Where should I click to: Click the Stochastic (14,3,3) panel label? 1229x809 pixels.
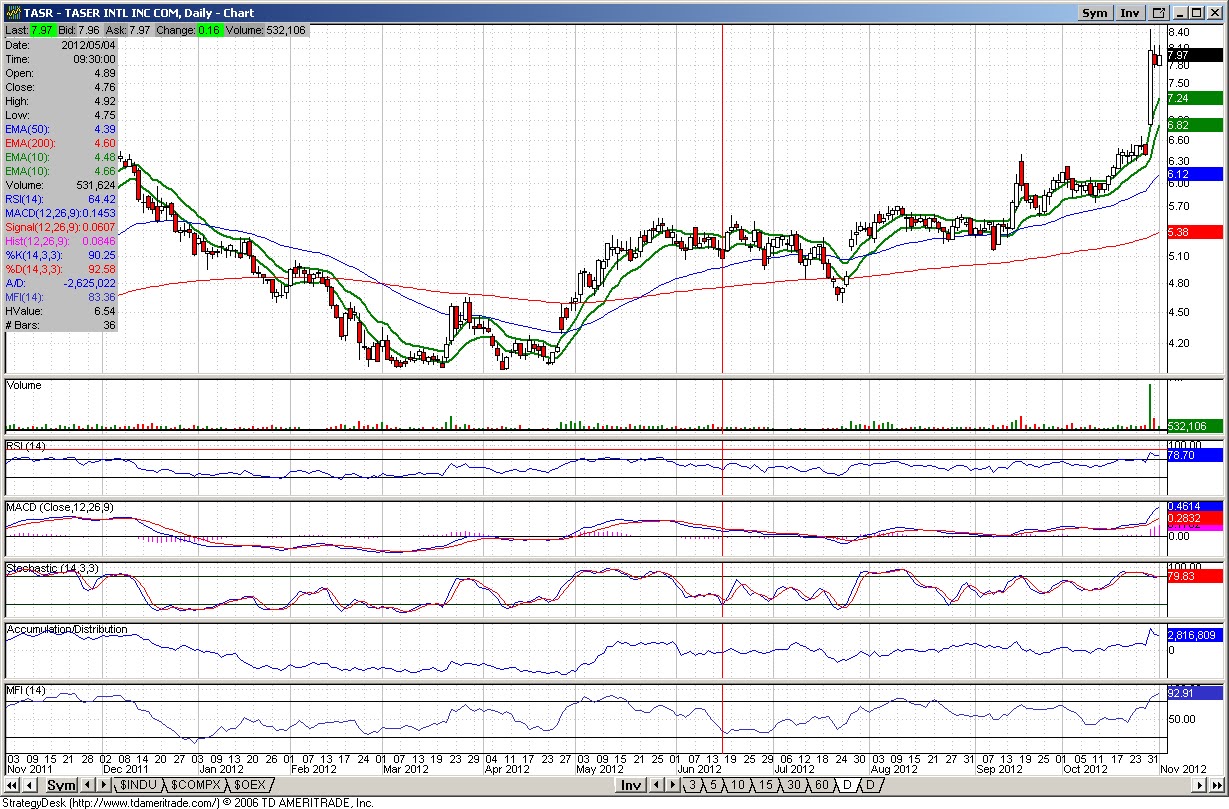point(52,568)
